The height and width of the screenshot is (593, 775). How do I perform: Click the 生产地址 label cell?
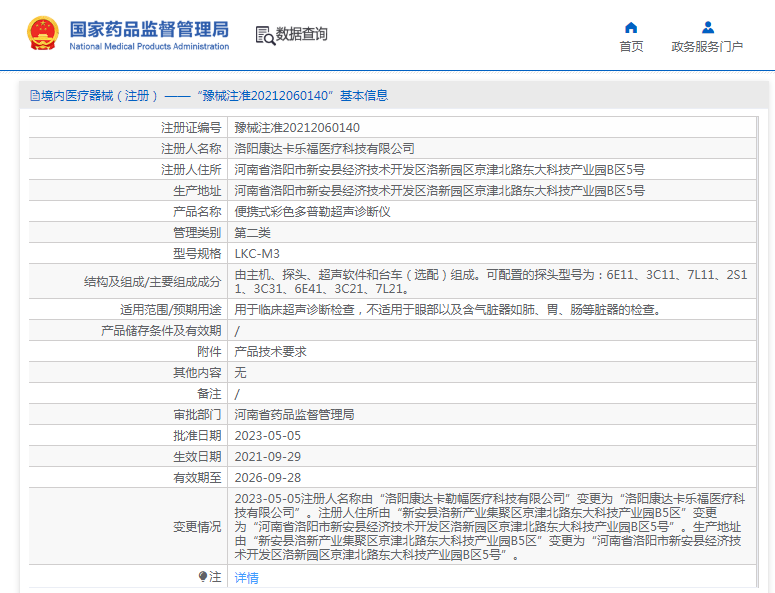coord(128,191)
